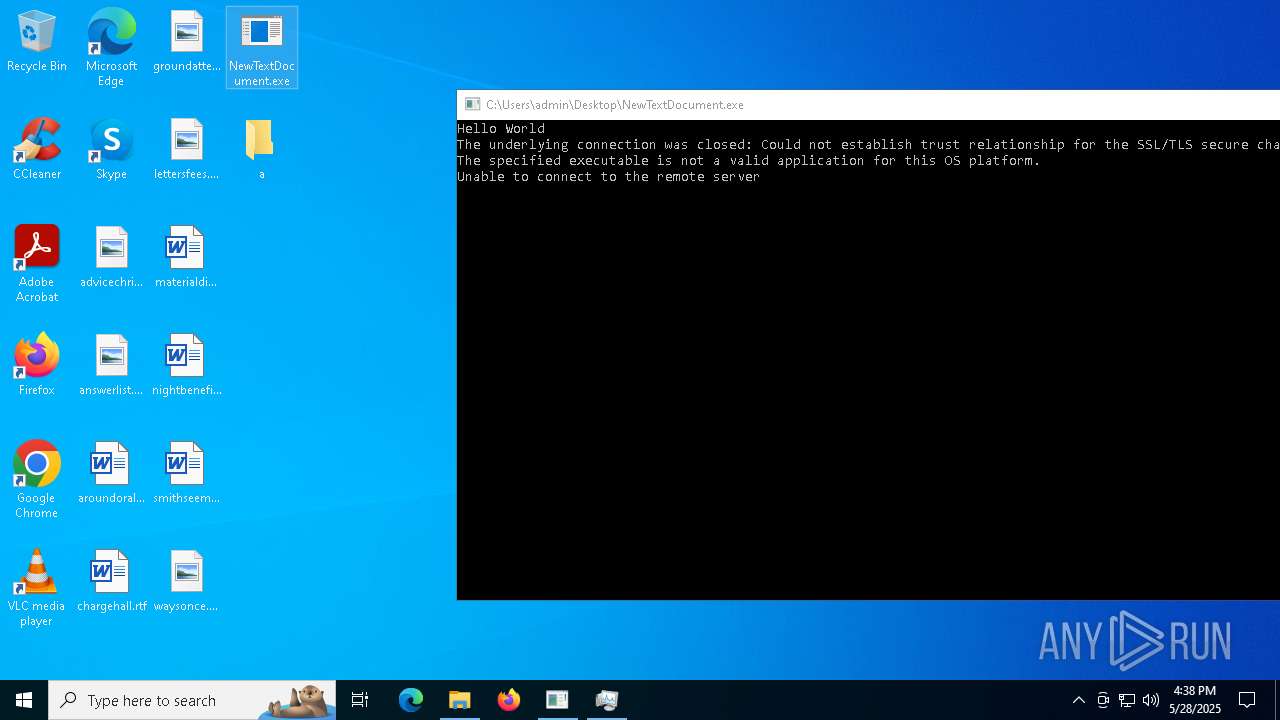Launch Google Chrome from desktop
This screenshot has width=1280, height=720.
click(x=37, y=480)
